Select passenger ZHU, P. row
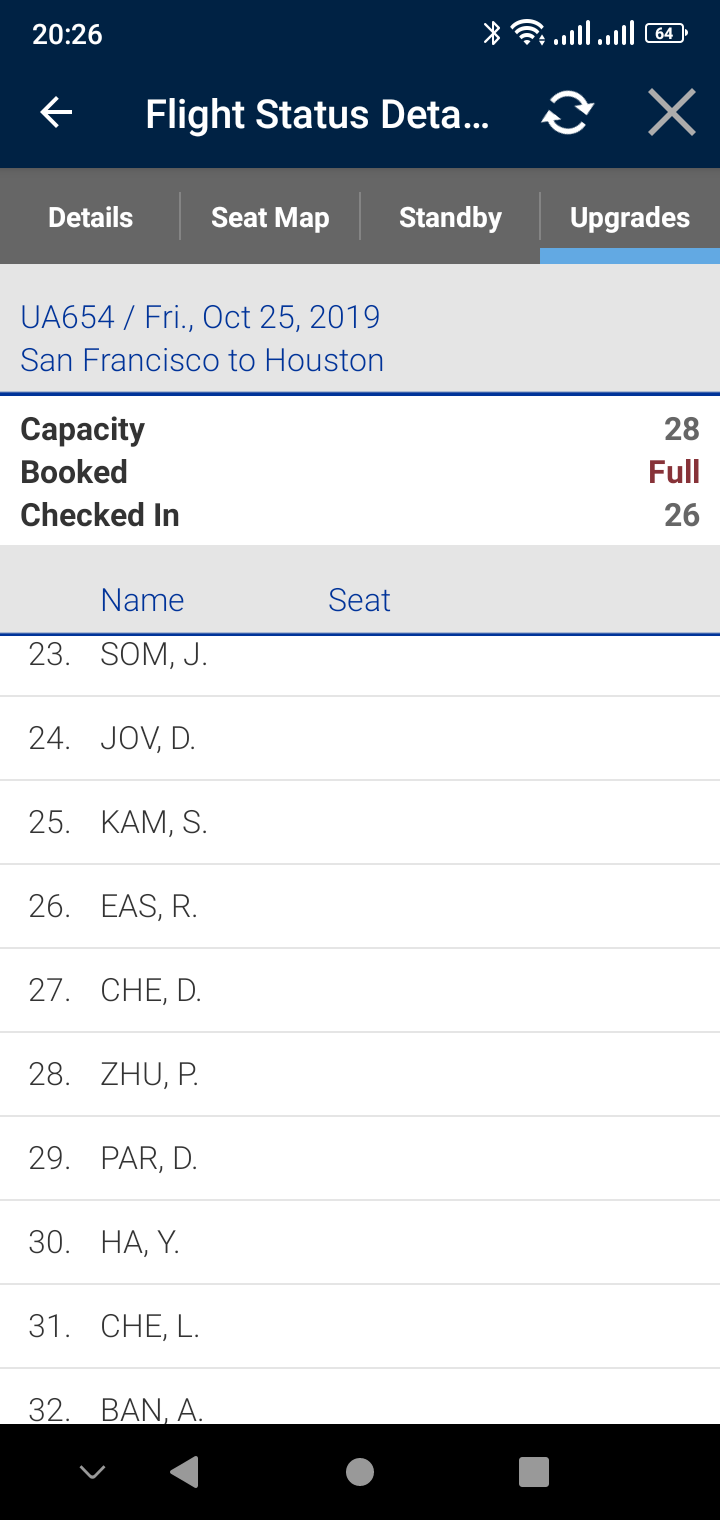The width and height of the screenshot is (720, 1520). coord(360,1075)
